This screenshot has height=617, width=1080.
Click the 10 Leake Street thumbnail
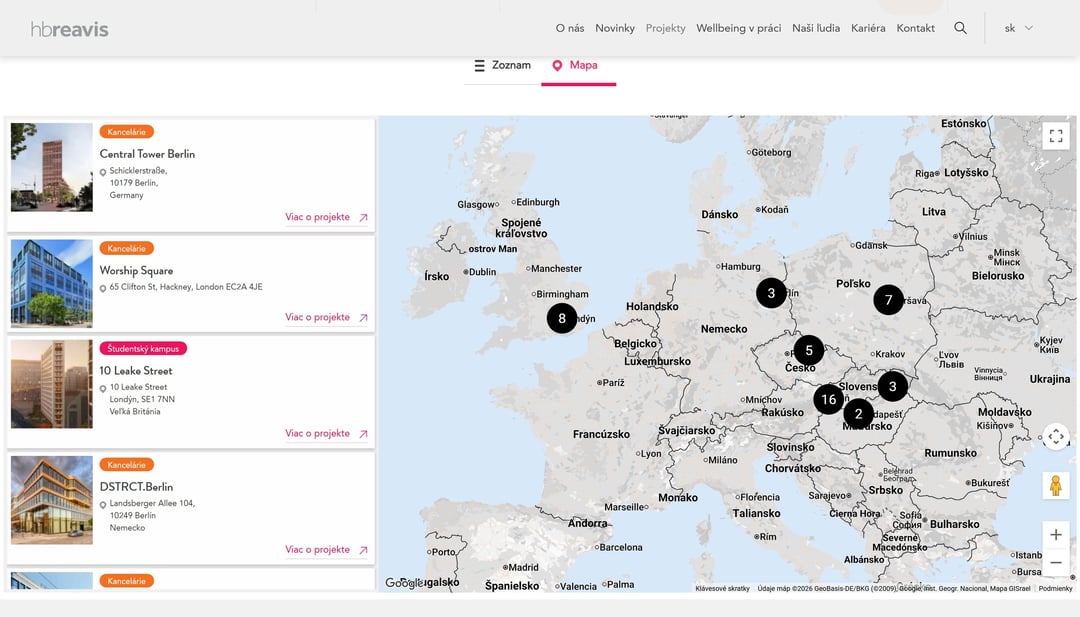coord(52,384)
